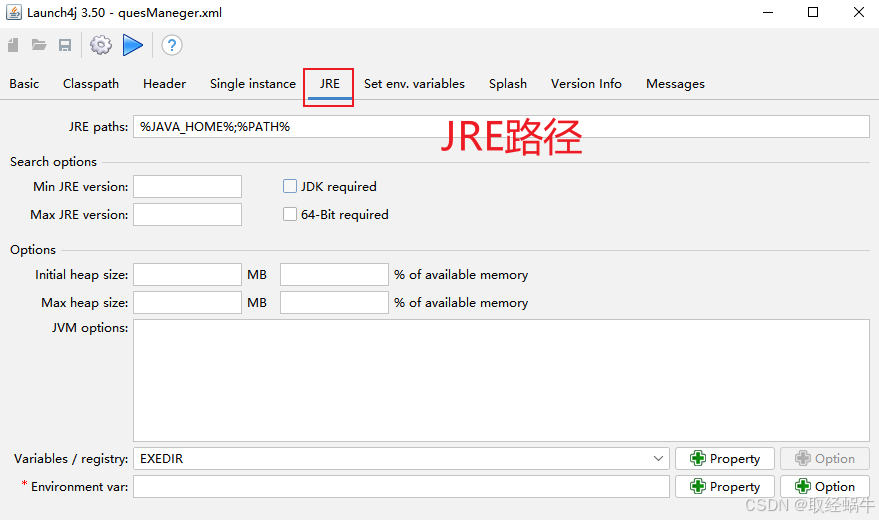The height and width of the screenshot is (520, 879).
Task: Minimize the Launch4j window
Action: point(768,12)
